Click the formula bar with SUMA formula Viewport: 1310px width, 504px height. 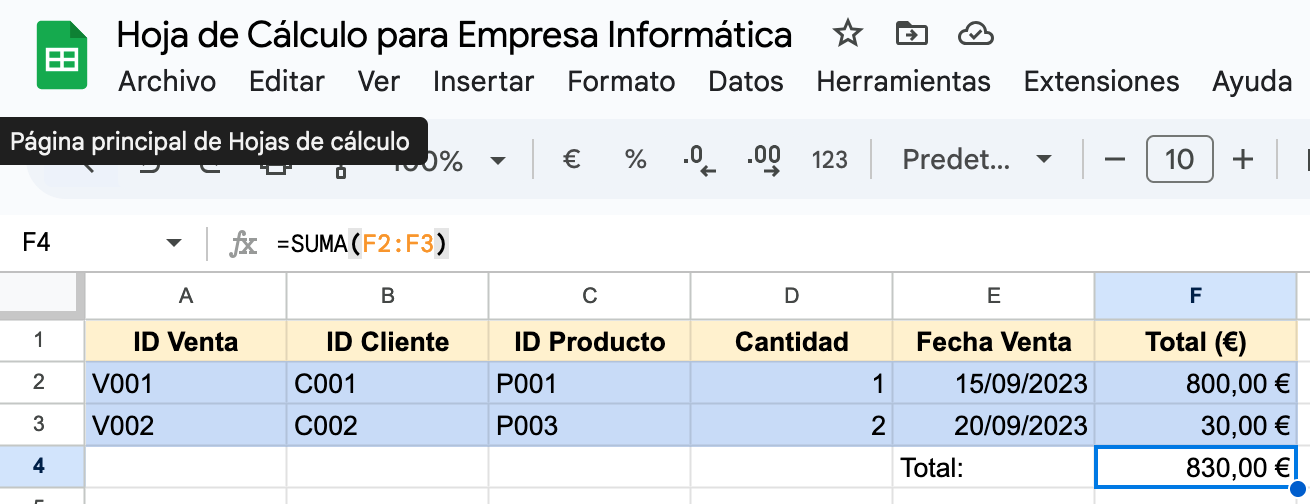[700, 243]
